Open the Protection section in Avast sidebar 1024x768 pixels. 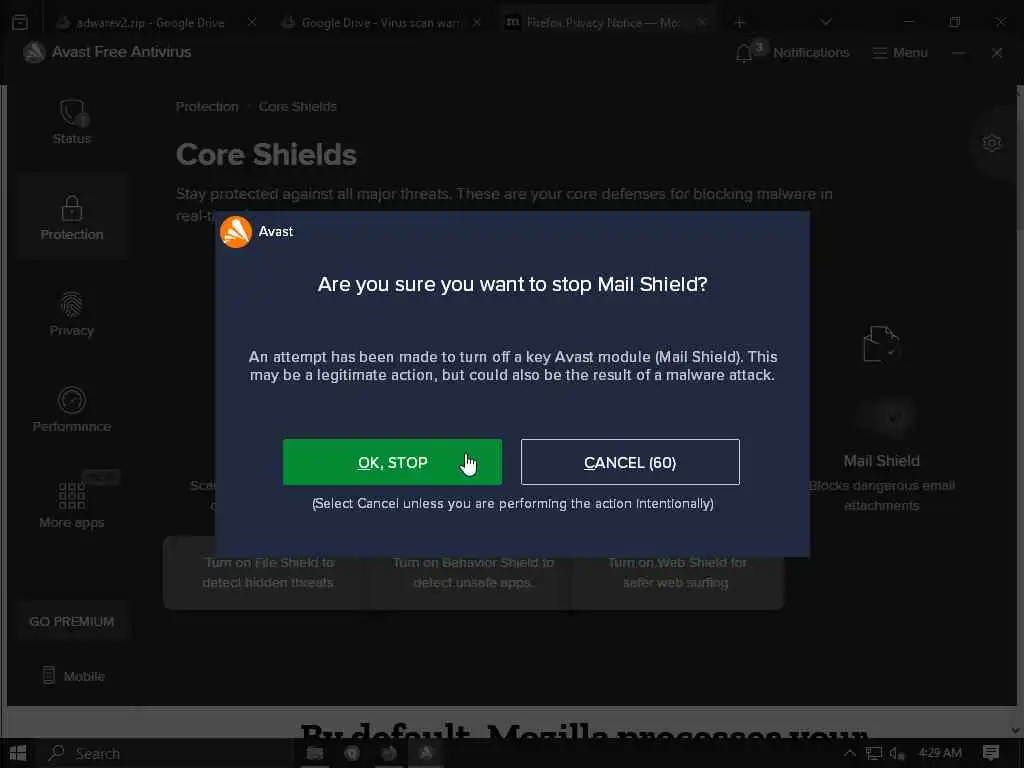point(72,217)
